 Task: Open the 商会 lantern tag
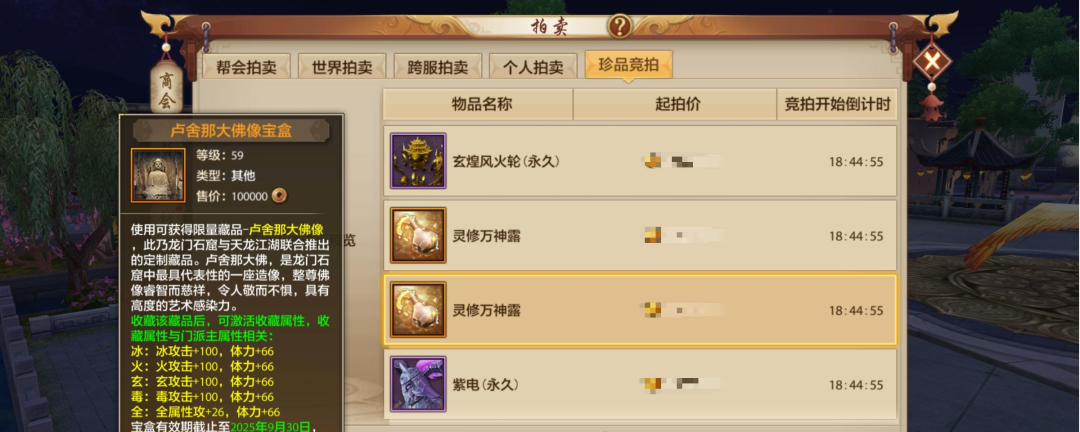(x=167, y=89)
